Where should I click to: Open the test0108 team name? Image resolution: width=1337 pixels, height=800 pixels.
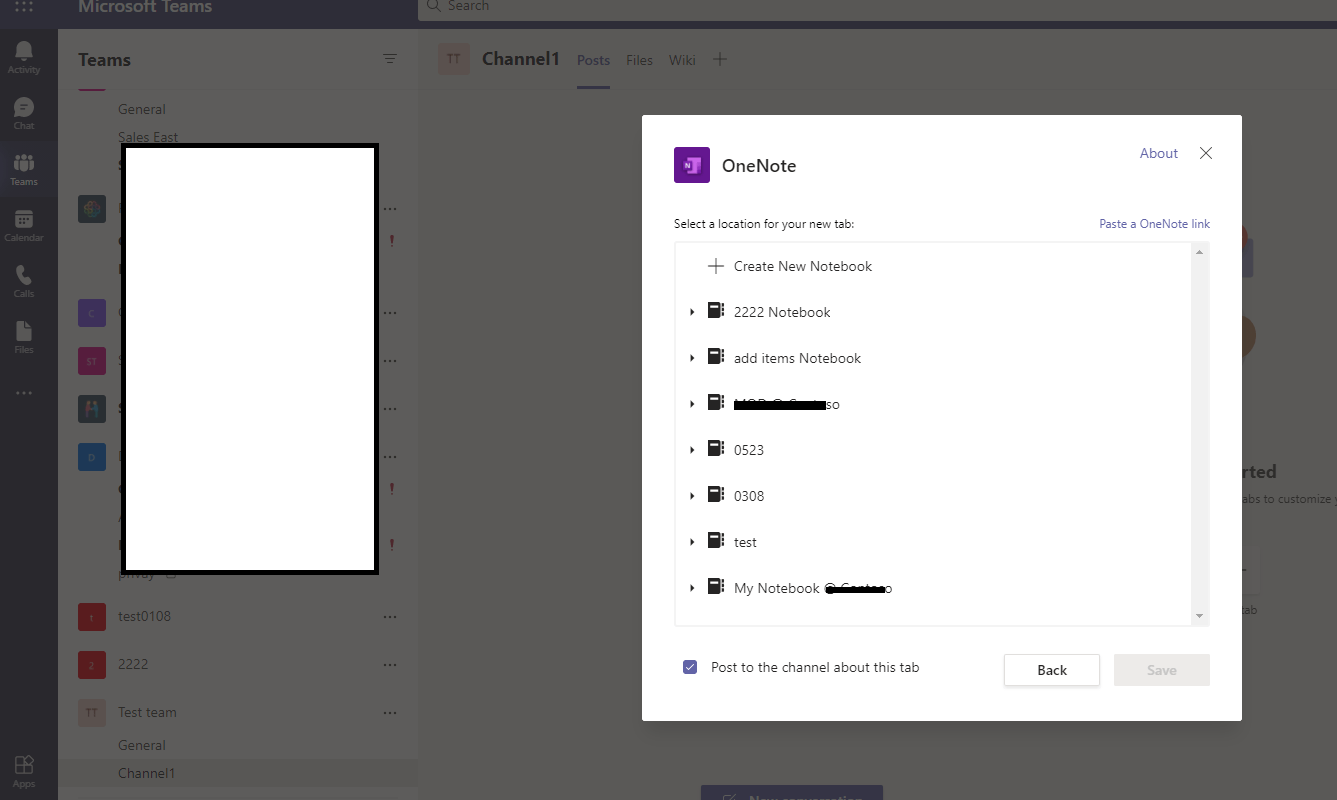click(x=144, y=616)
